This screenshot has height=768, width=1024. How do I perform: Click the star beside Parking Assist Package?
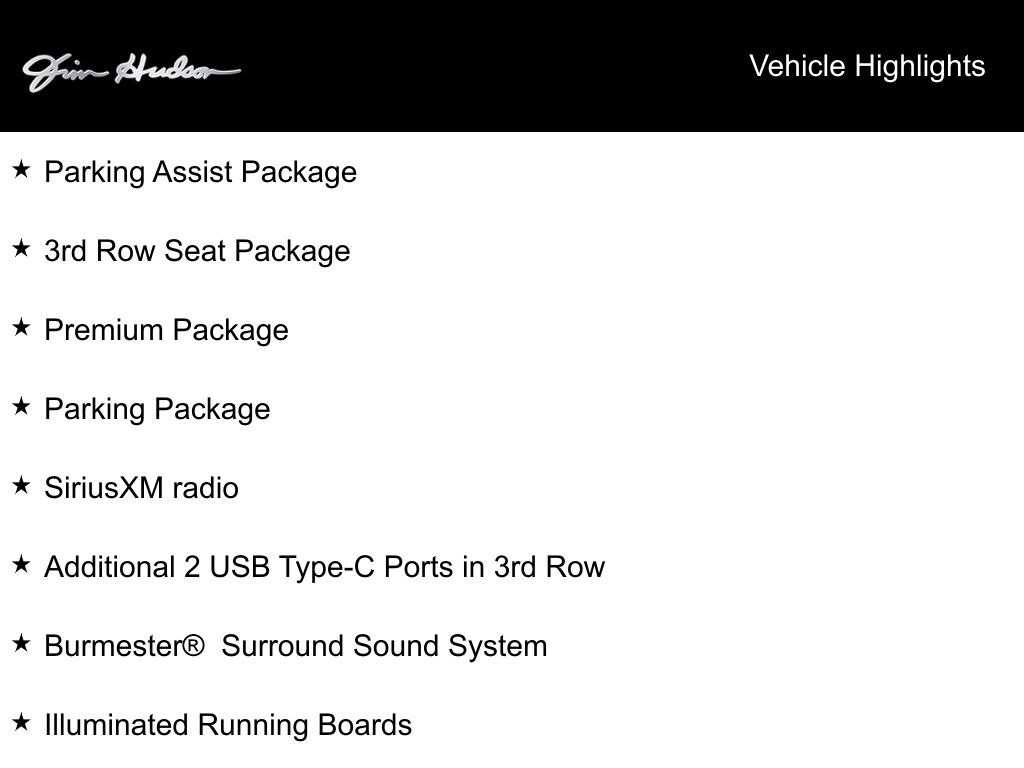pos(22,169)
